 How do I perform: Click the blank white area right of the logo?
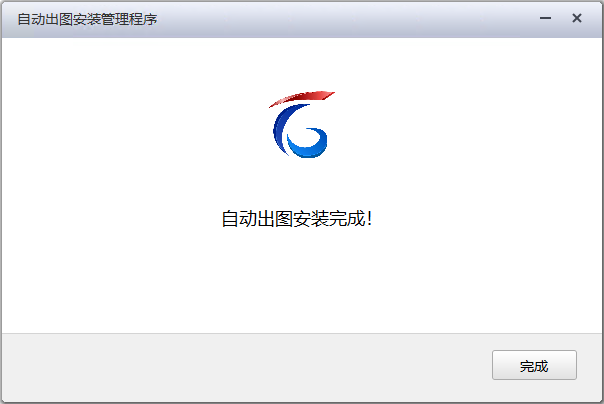tap(468, 124)
